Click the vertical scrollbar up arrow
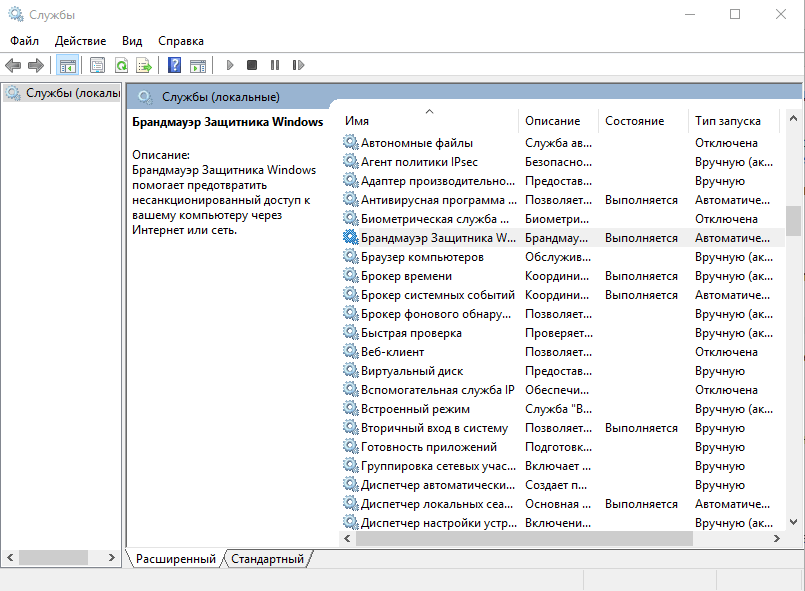The height and width of the screenshot is (591, 805). [793, 119]
